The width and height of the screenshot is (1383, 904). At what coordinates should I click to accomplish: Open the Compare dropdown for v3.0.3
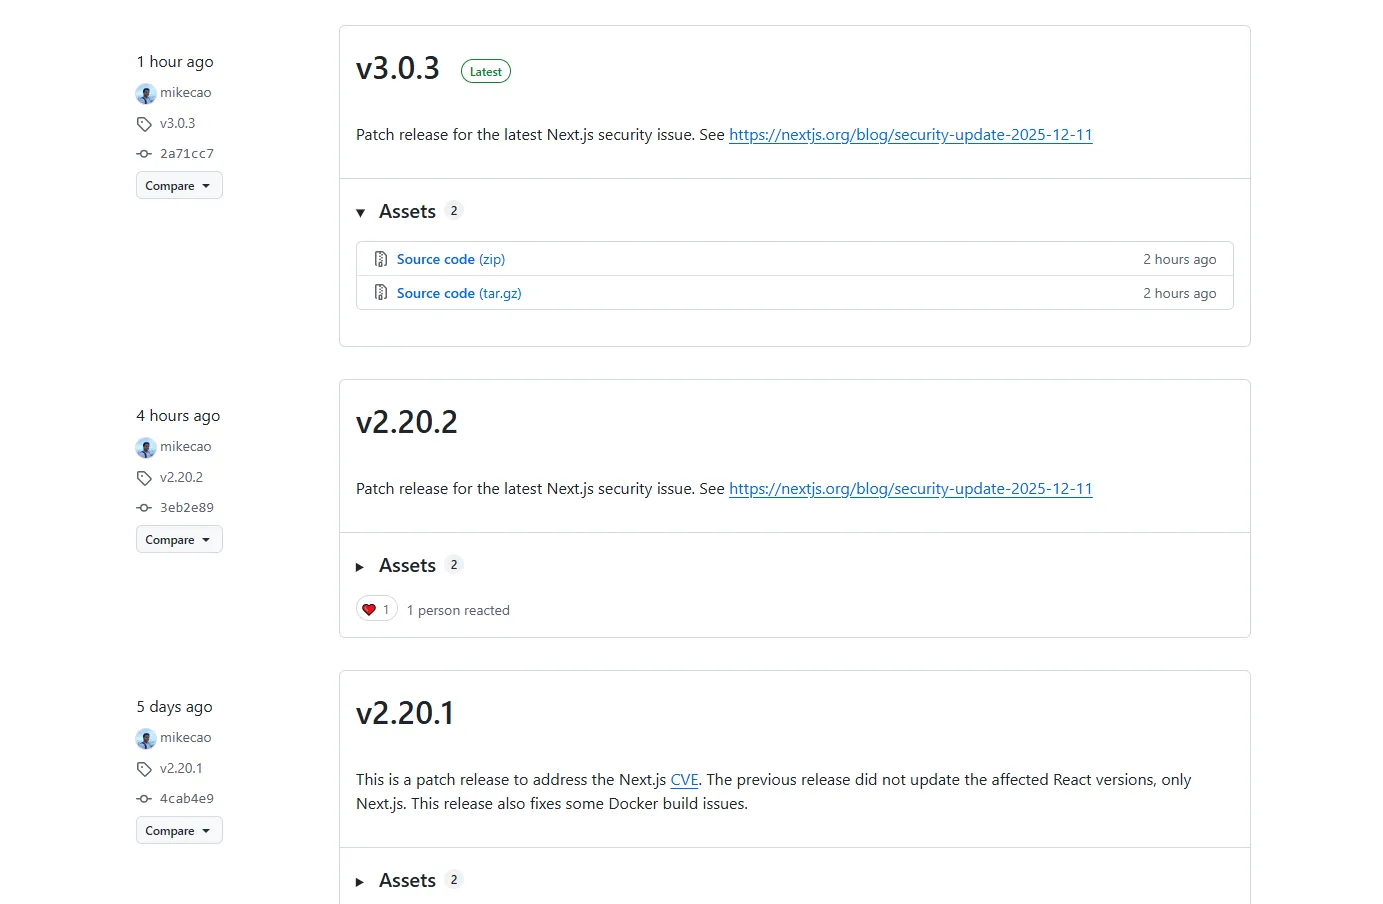click(179, 186)
